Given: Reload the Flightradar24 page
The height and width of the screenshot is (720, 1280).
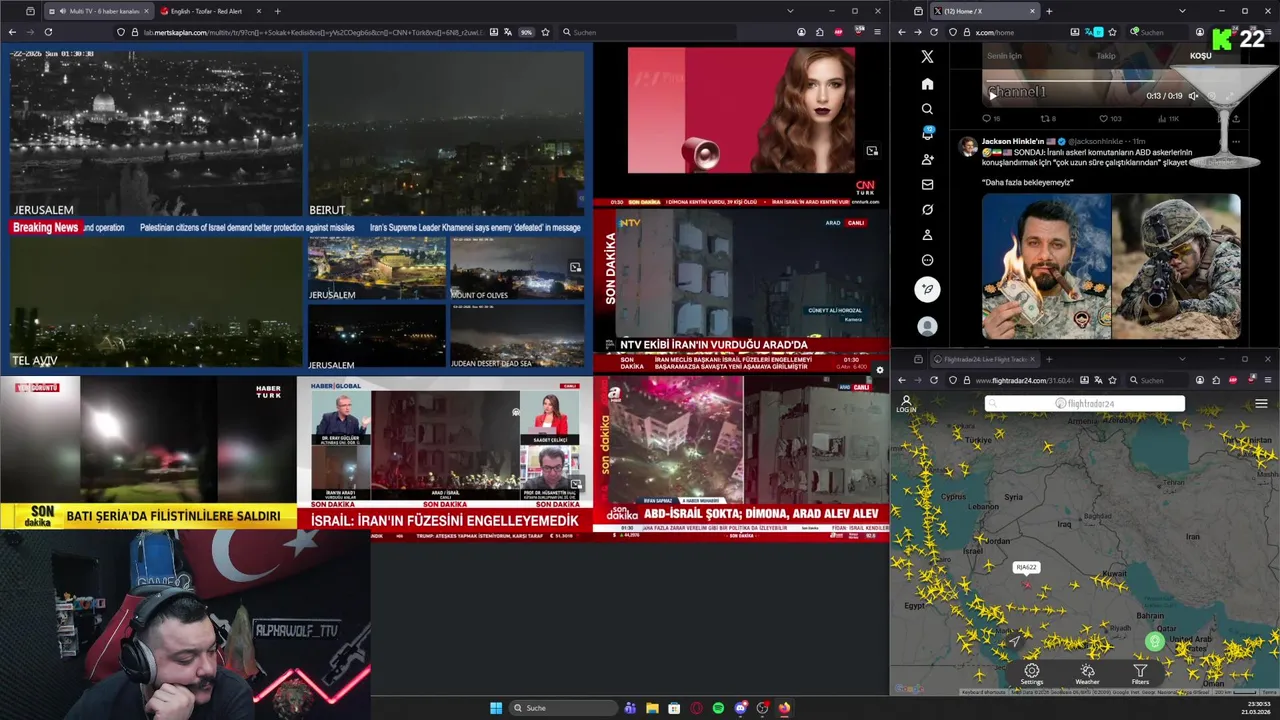Looking at the screenshot, I should point(934,380).
